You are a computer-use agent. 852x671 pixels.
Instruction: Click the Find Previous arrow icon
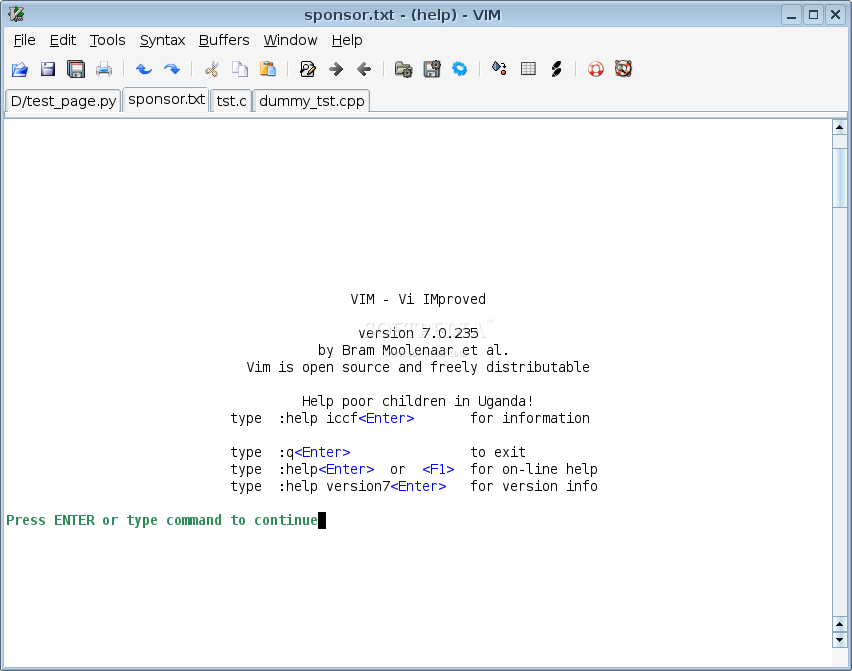364,69
